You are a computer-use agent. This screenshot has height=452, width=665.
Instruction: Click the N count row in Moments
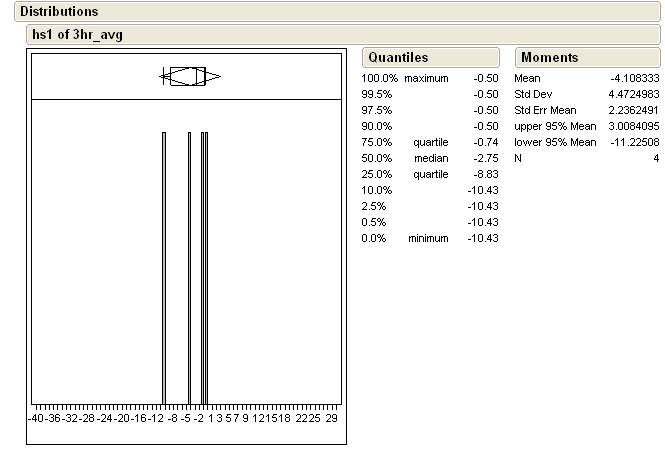[587, 158]
